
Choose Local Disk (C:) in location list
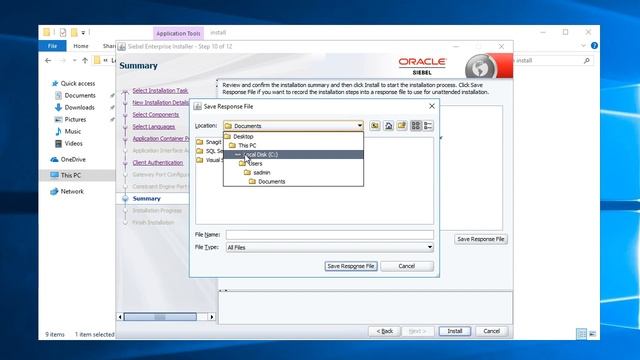click(x=293, y=154)
